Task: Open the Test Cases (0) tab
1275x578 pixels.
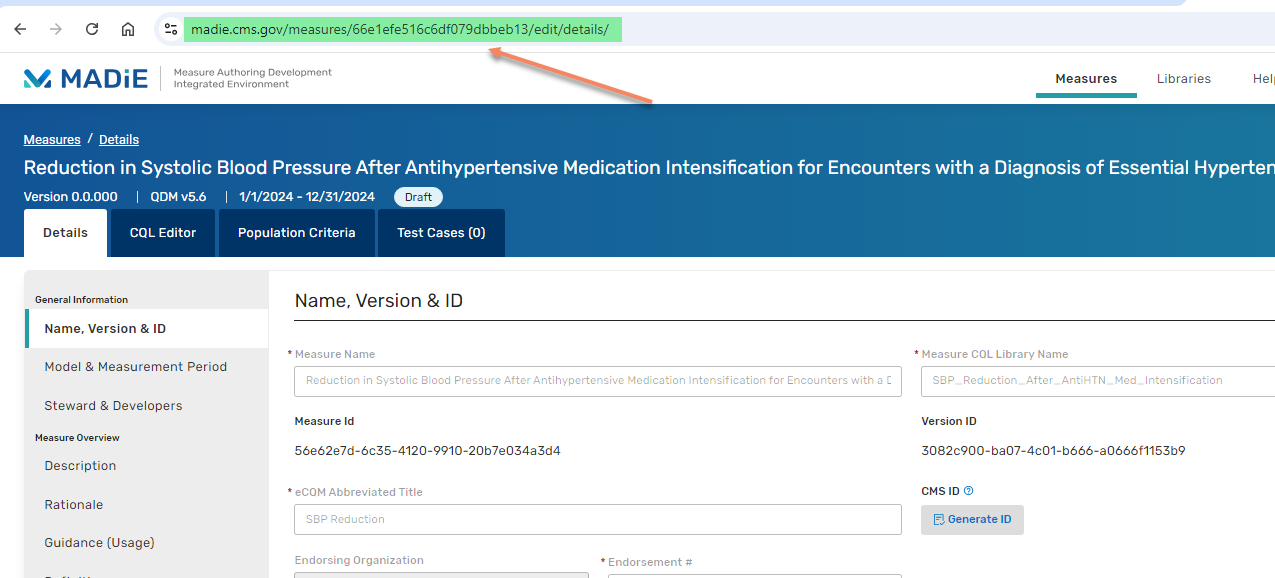Action: (x=441, y=233)
